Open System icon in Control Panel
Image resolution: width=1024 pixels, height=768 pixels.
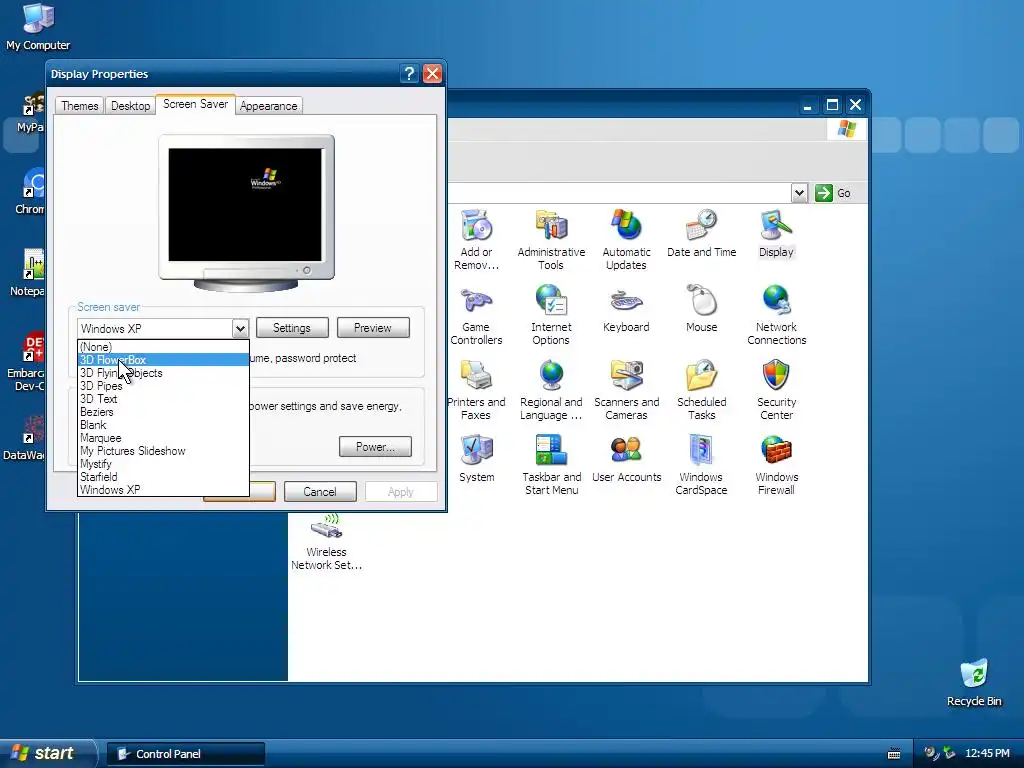click(x=477, y=458)
